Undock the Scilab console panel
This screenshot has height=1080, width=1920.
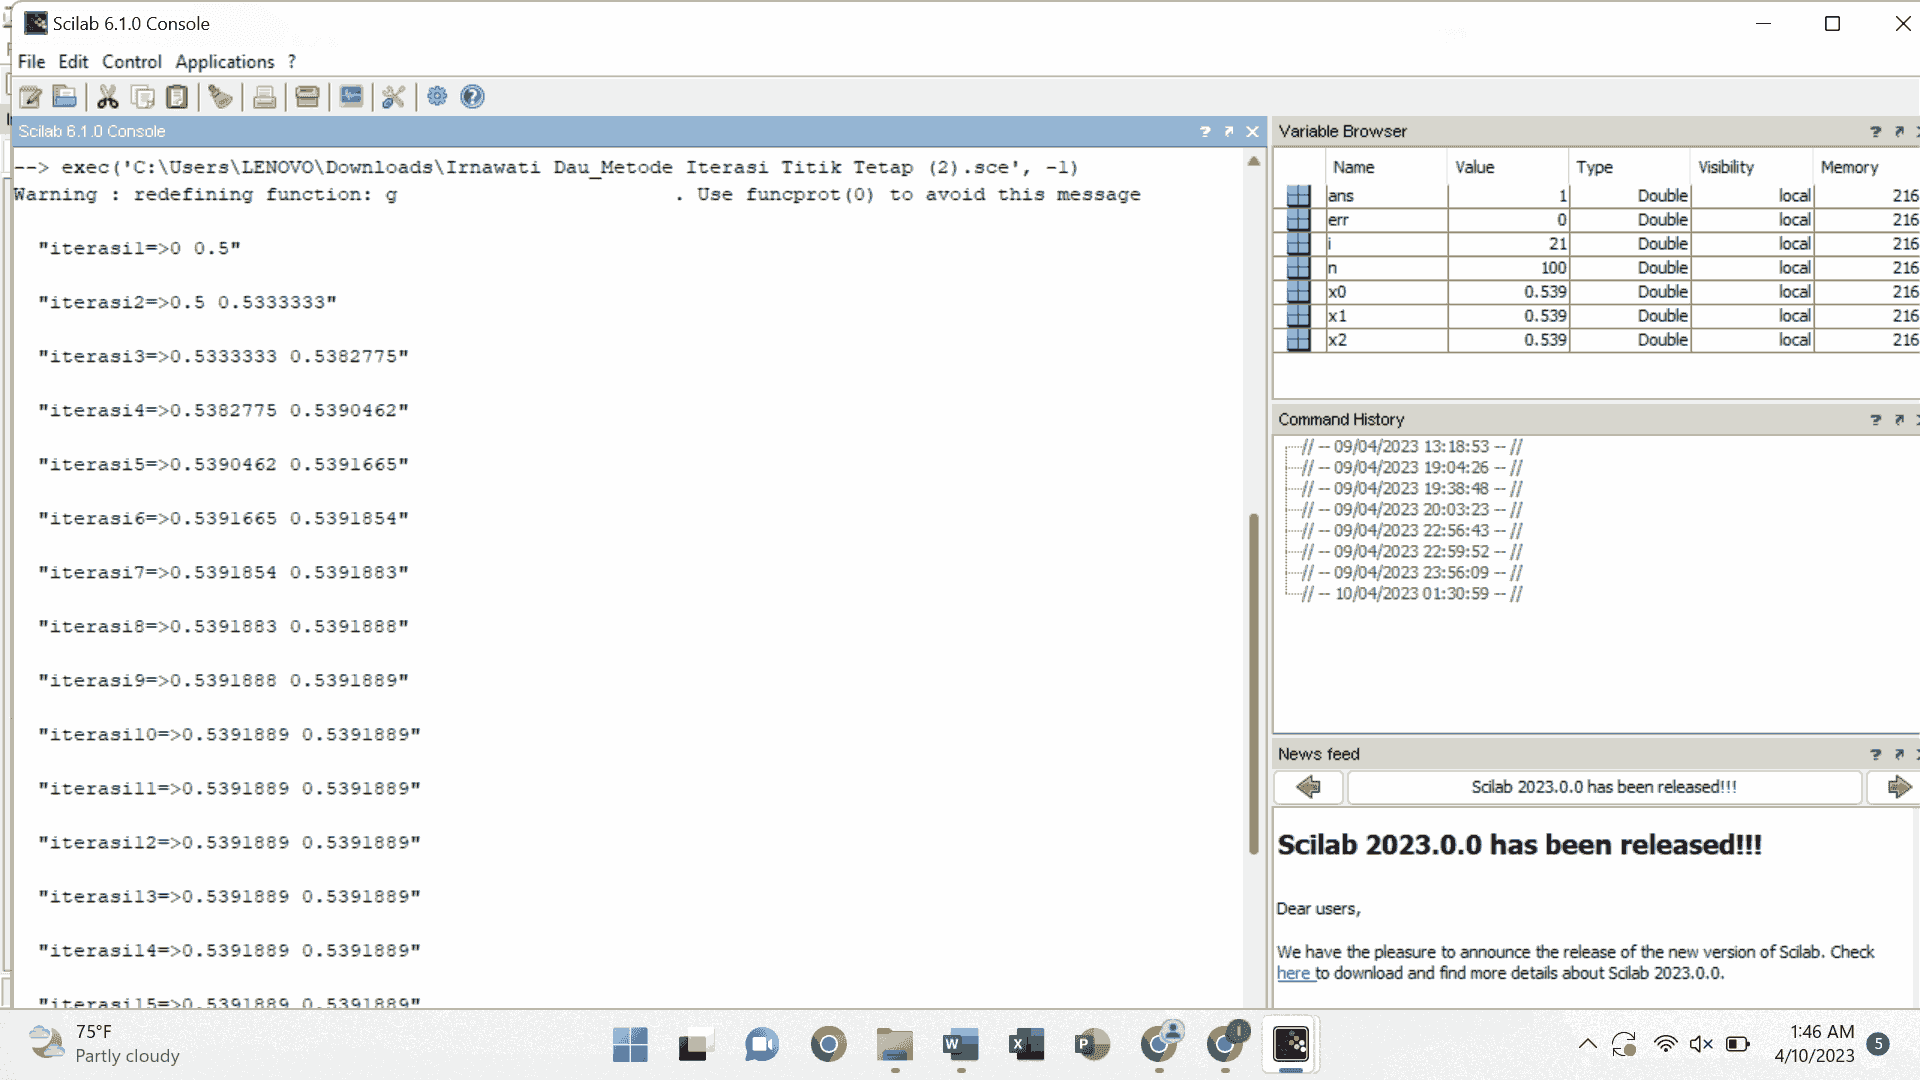[1229, 131]
